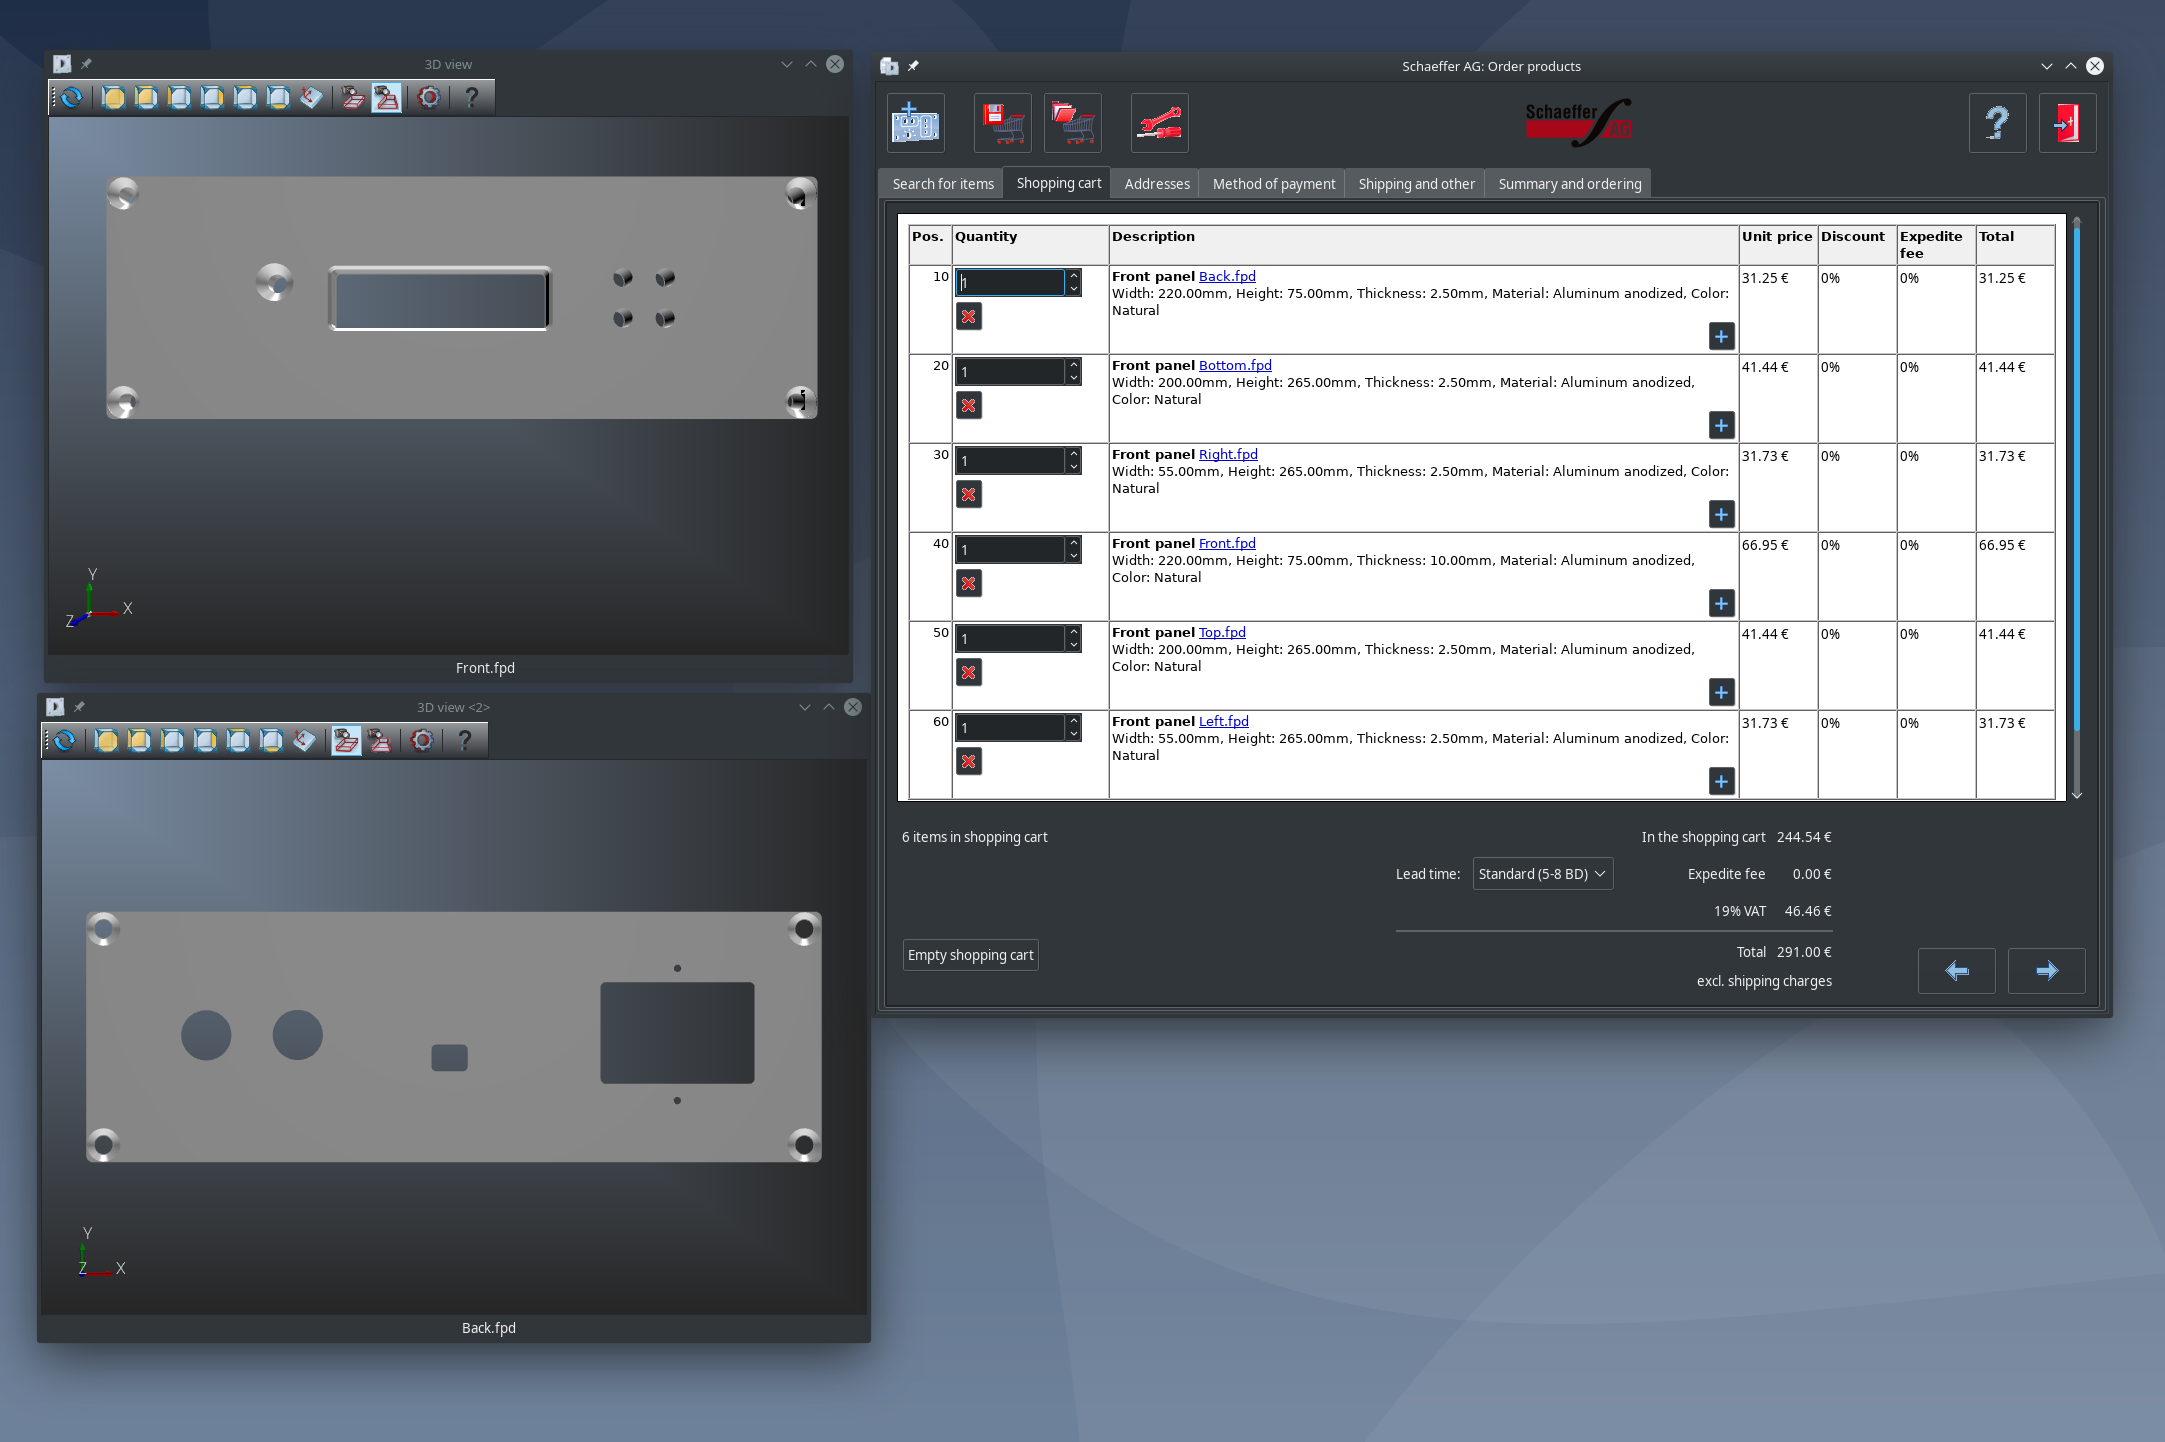Open gear settings in Front.fpd 3D view

tap(429, 97)
